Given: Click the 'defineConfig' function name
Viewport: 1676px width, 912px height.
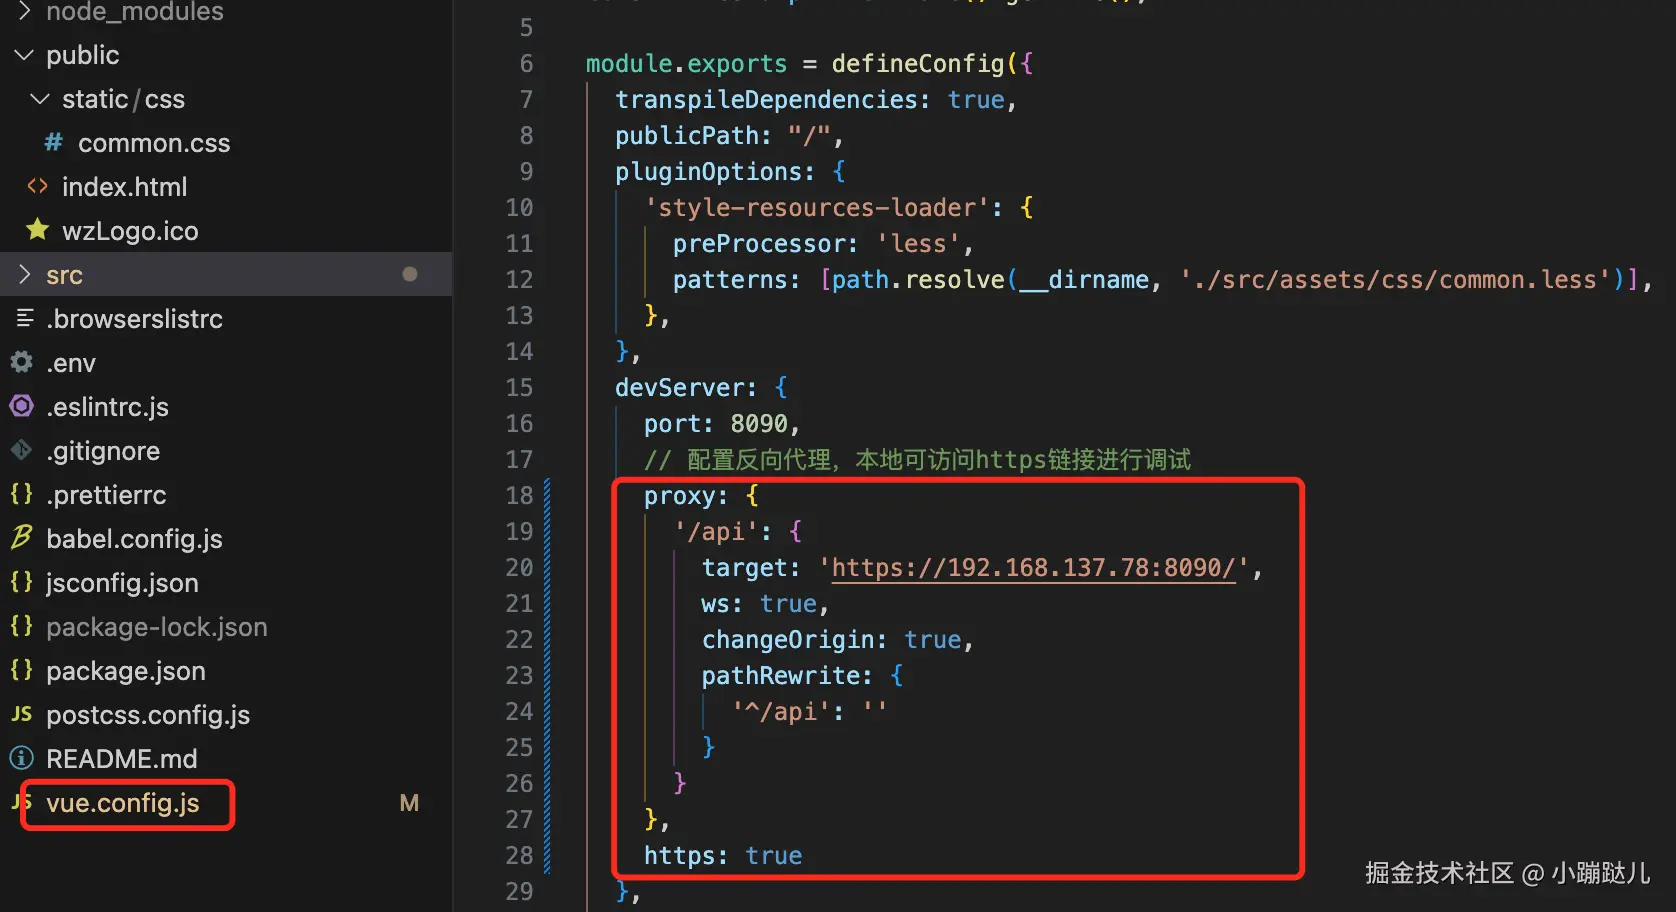Looking at the screenshot, I should (918, 64).
